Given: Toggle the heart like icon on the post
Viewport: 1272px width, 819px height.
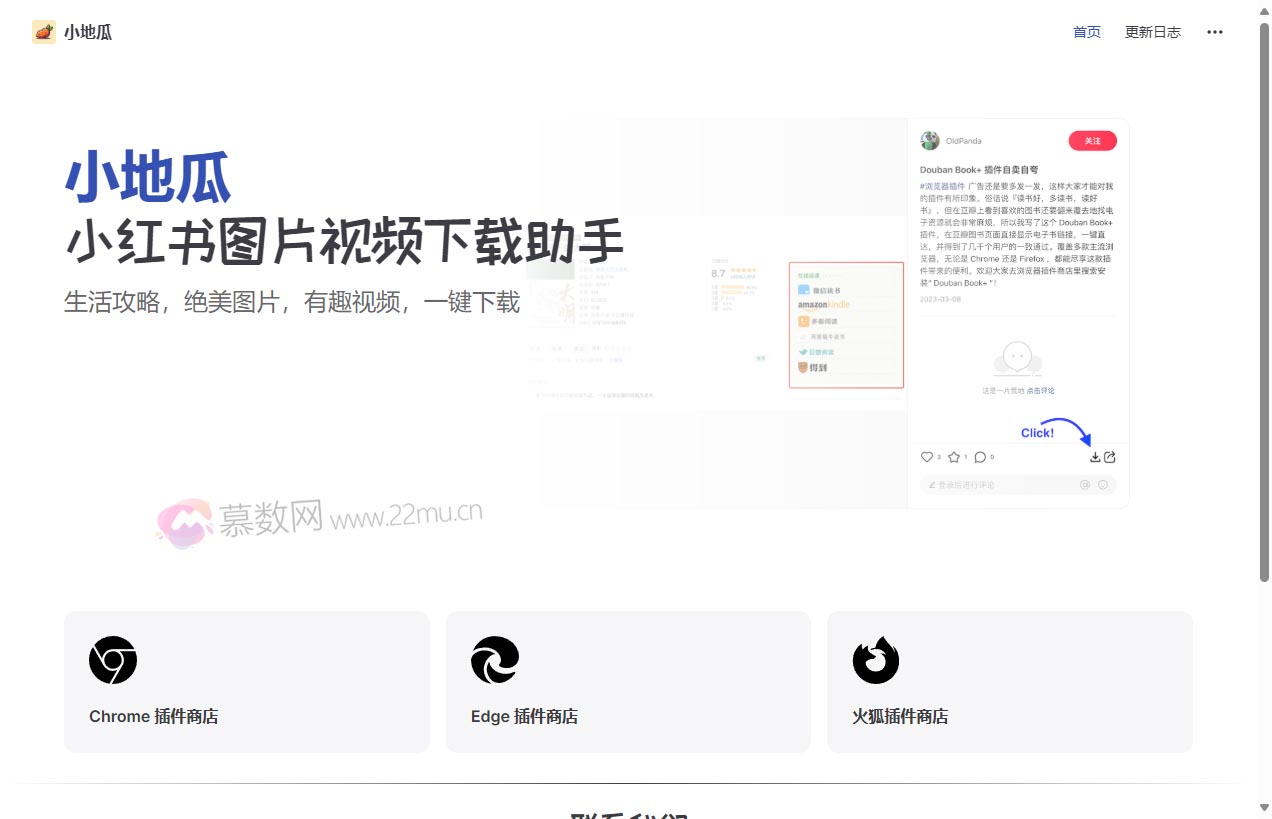Looking at the screenshot, I should point(927,457).
